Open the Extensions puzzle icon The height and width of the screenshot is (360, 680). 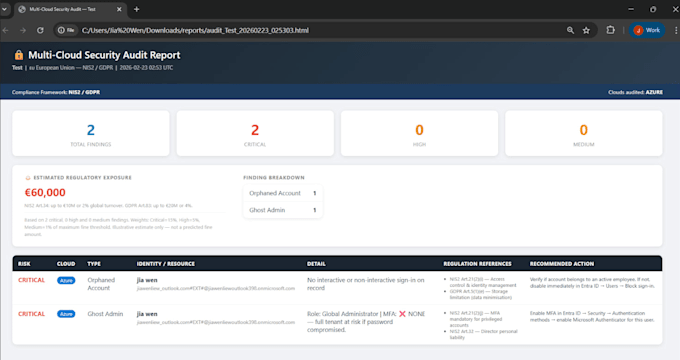coord(611,30)
